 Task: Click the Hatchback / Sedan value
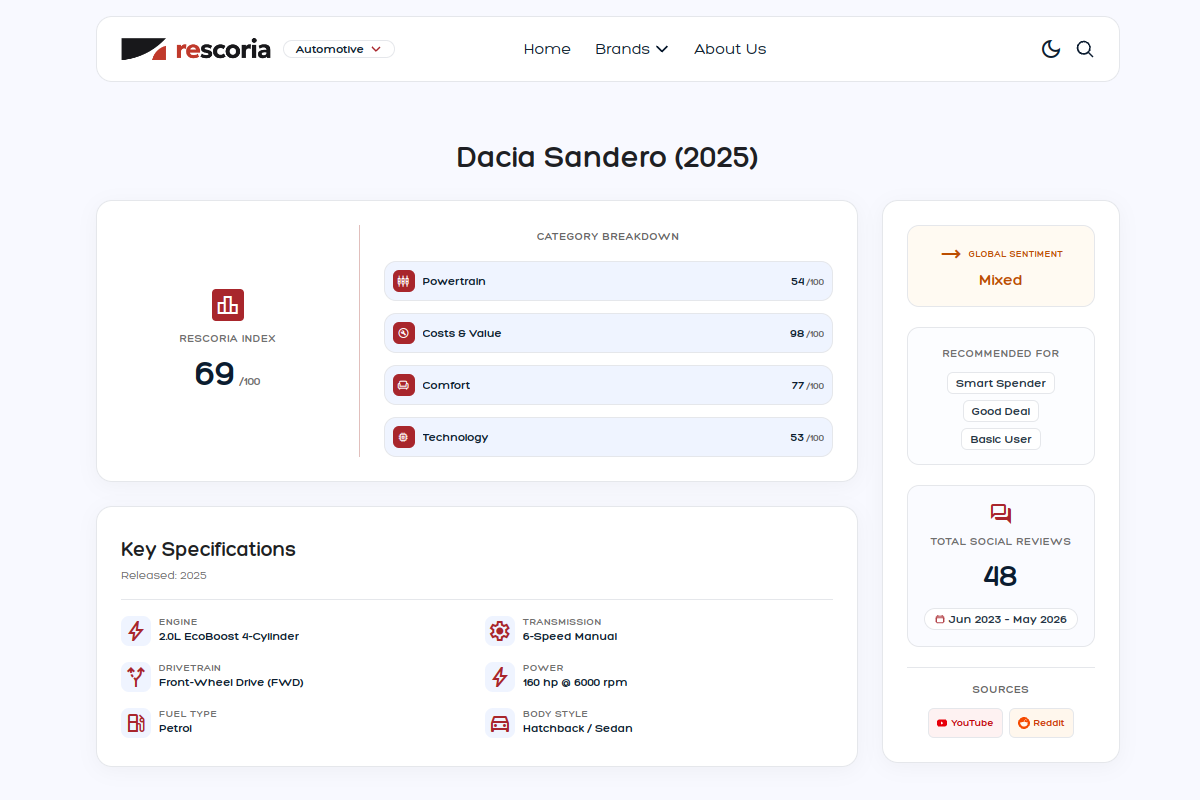pyautogui.click(x=578, y=728)
